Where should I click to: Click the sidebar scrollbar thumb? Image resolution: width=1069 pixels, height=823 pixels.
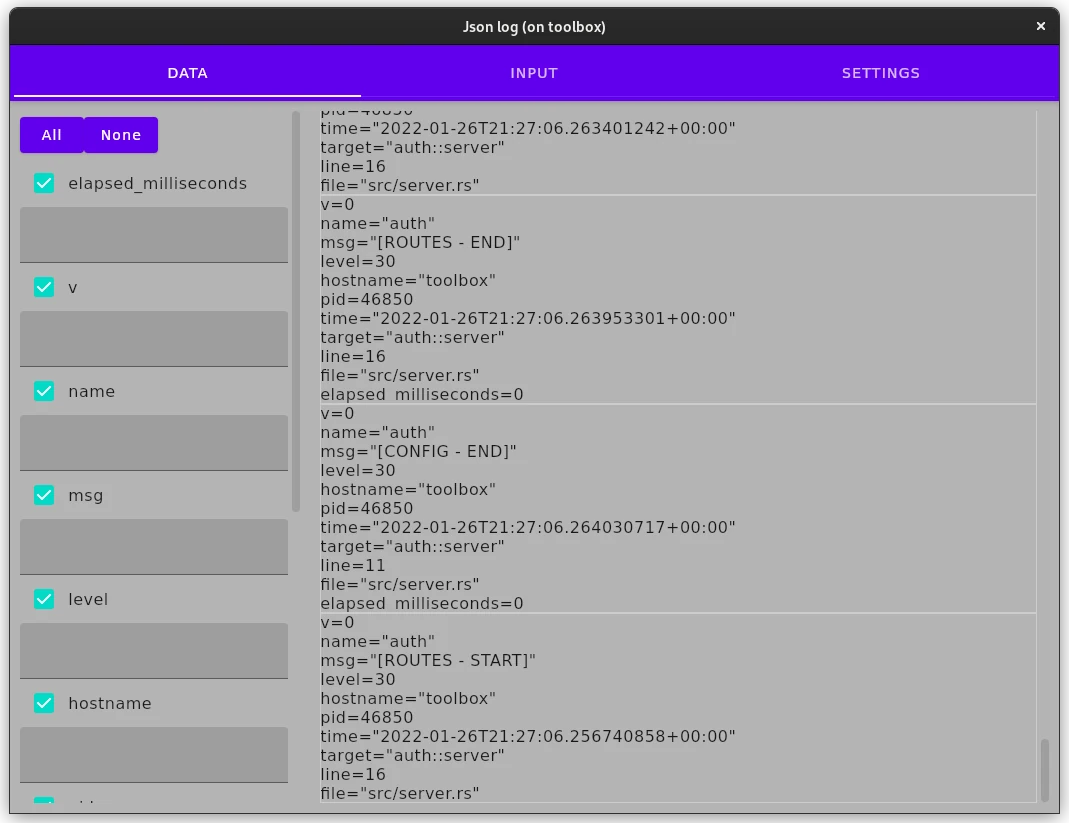pos(297,300)
